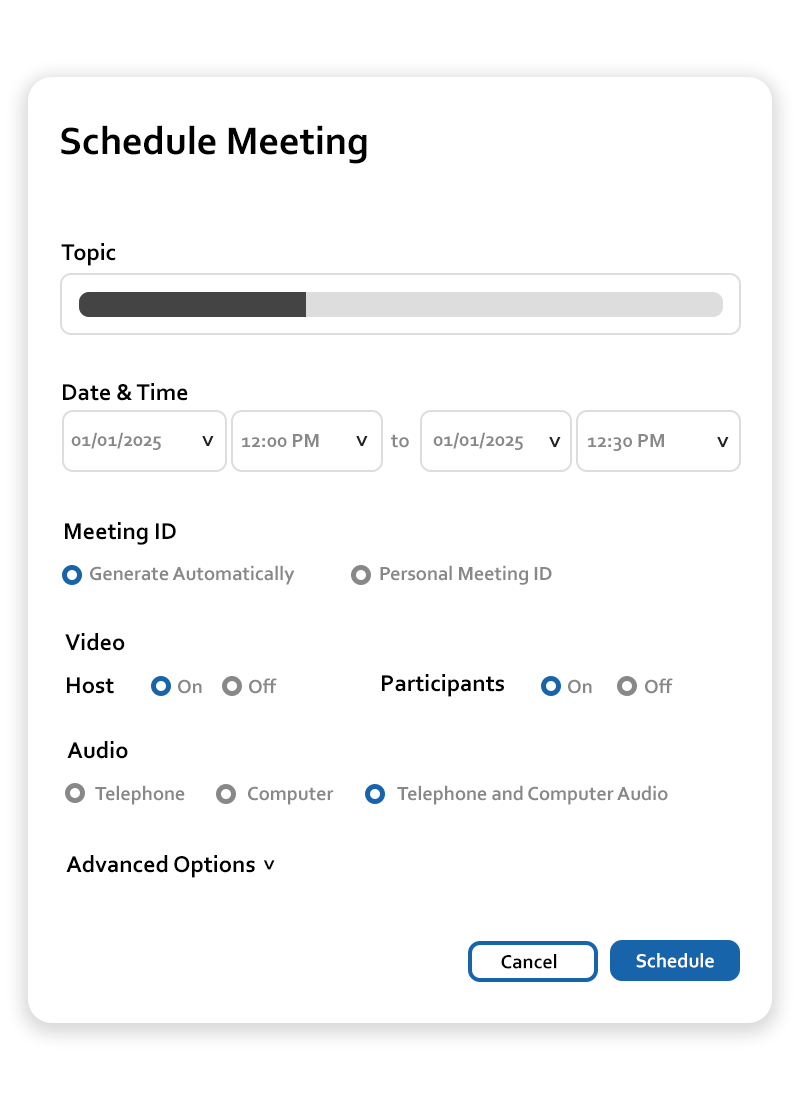Screen dimensions: 800x1100
Task: Select Personal Meeting ID radio button
Action: 361,575
